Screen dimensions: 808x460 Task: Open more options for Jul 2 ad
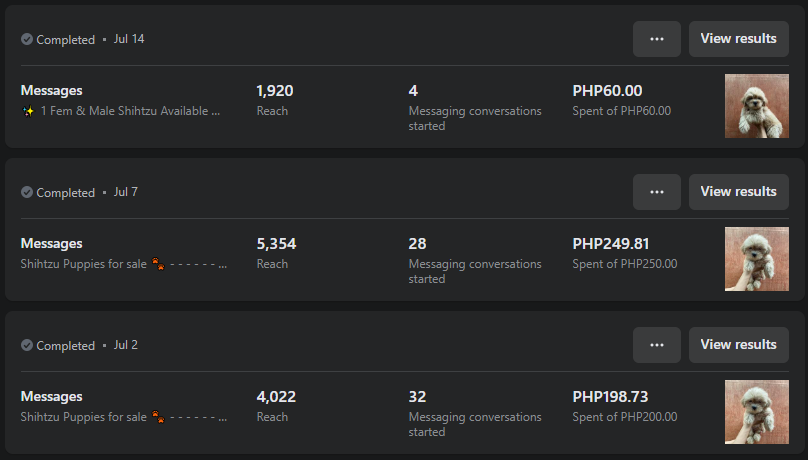click(x=657, y=345)
